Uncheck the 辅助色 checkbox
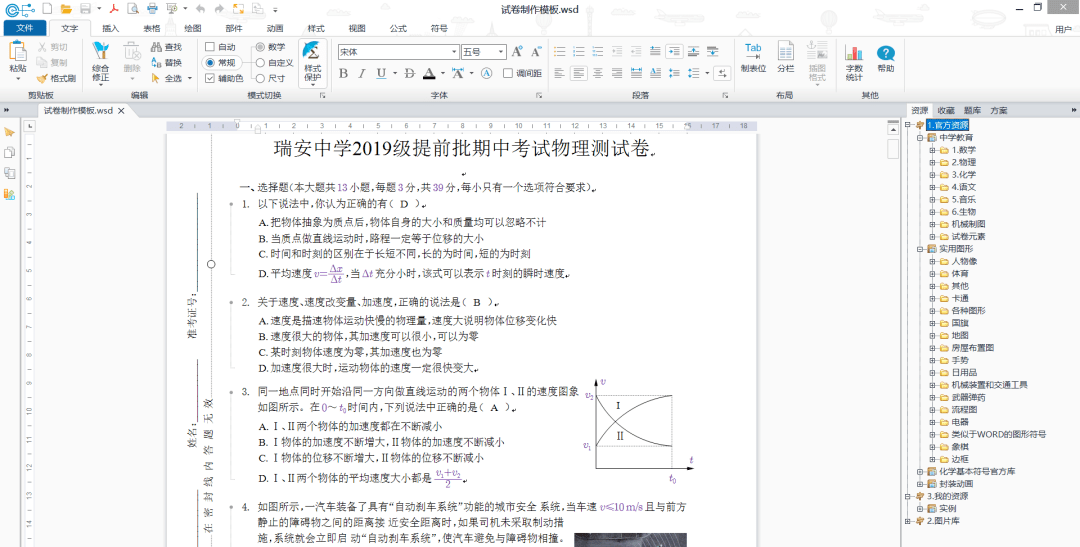Screen dimensions: 1080x547 coord(210,78)
